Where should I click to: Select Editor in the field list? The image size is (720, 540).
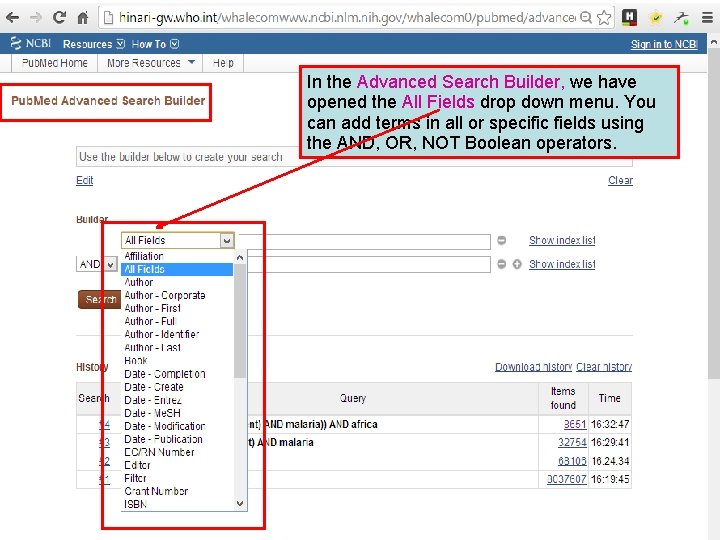coord(178,465)
